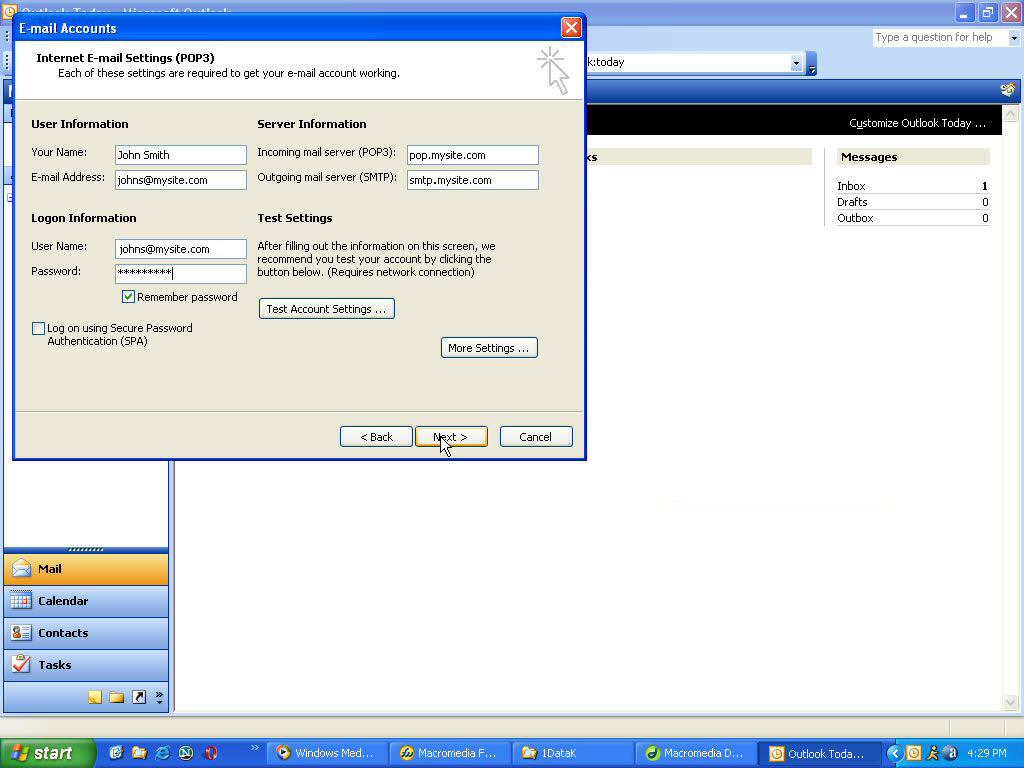This screenshot has height=768, width=1024.
Task: Click the Customize Outlook Today link
Action: (916, 123)
